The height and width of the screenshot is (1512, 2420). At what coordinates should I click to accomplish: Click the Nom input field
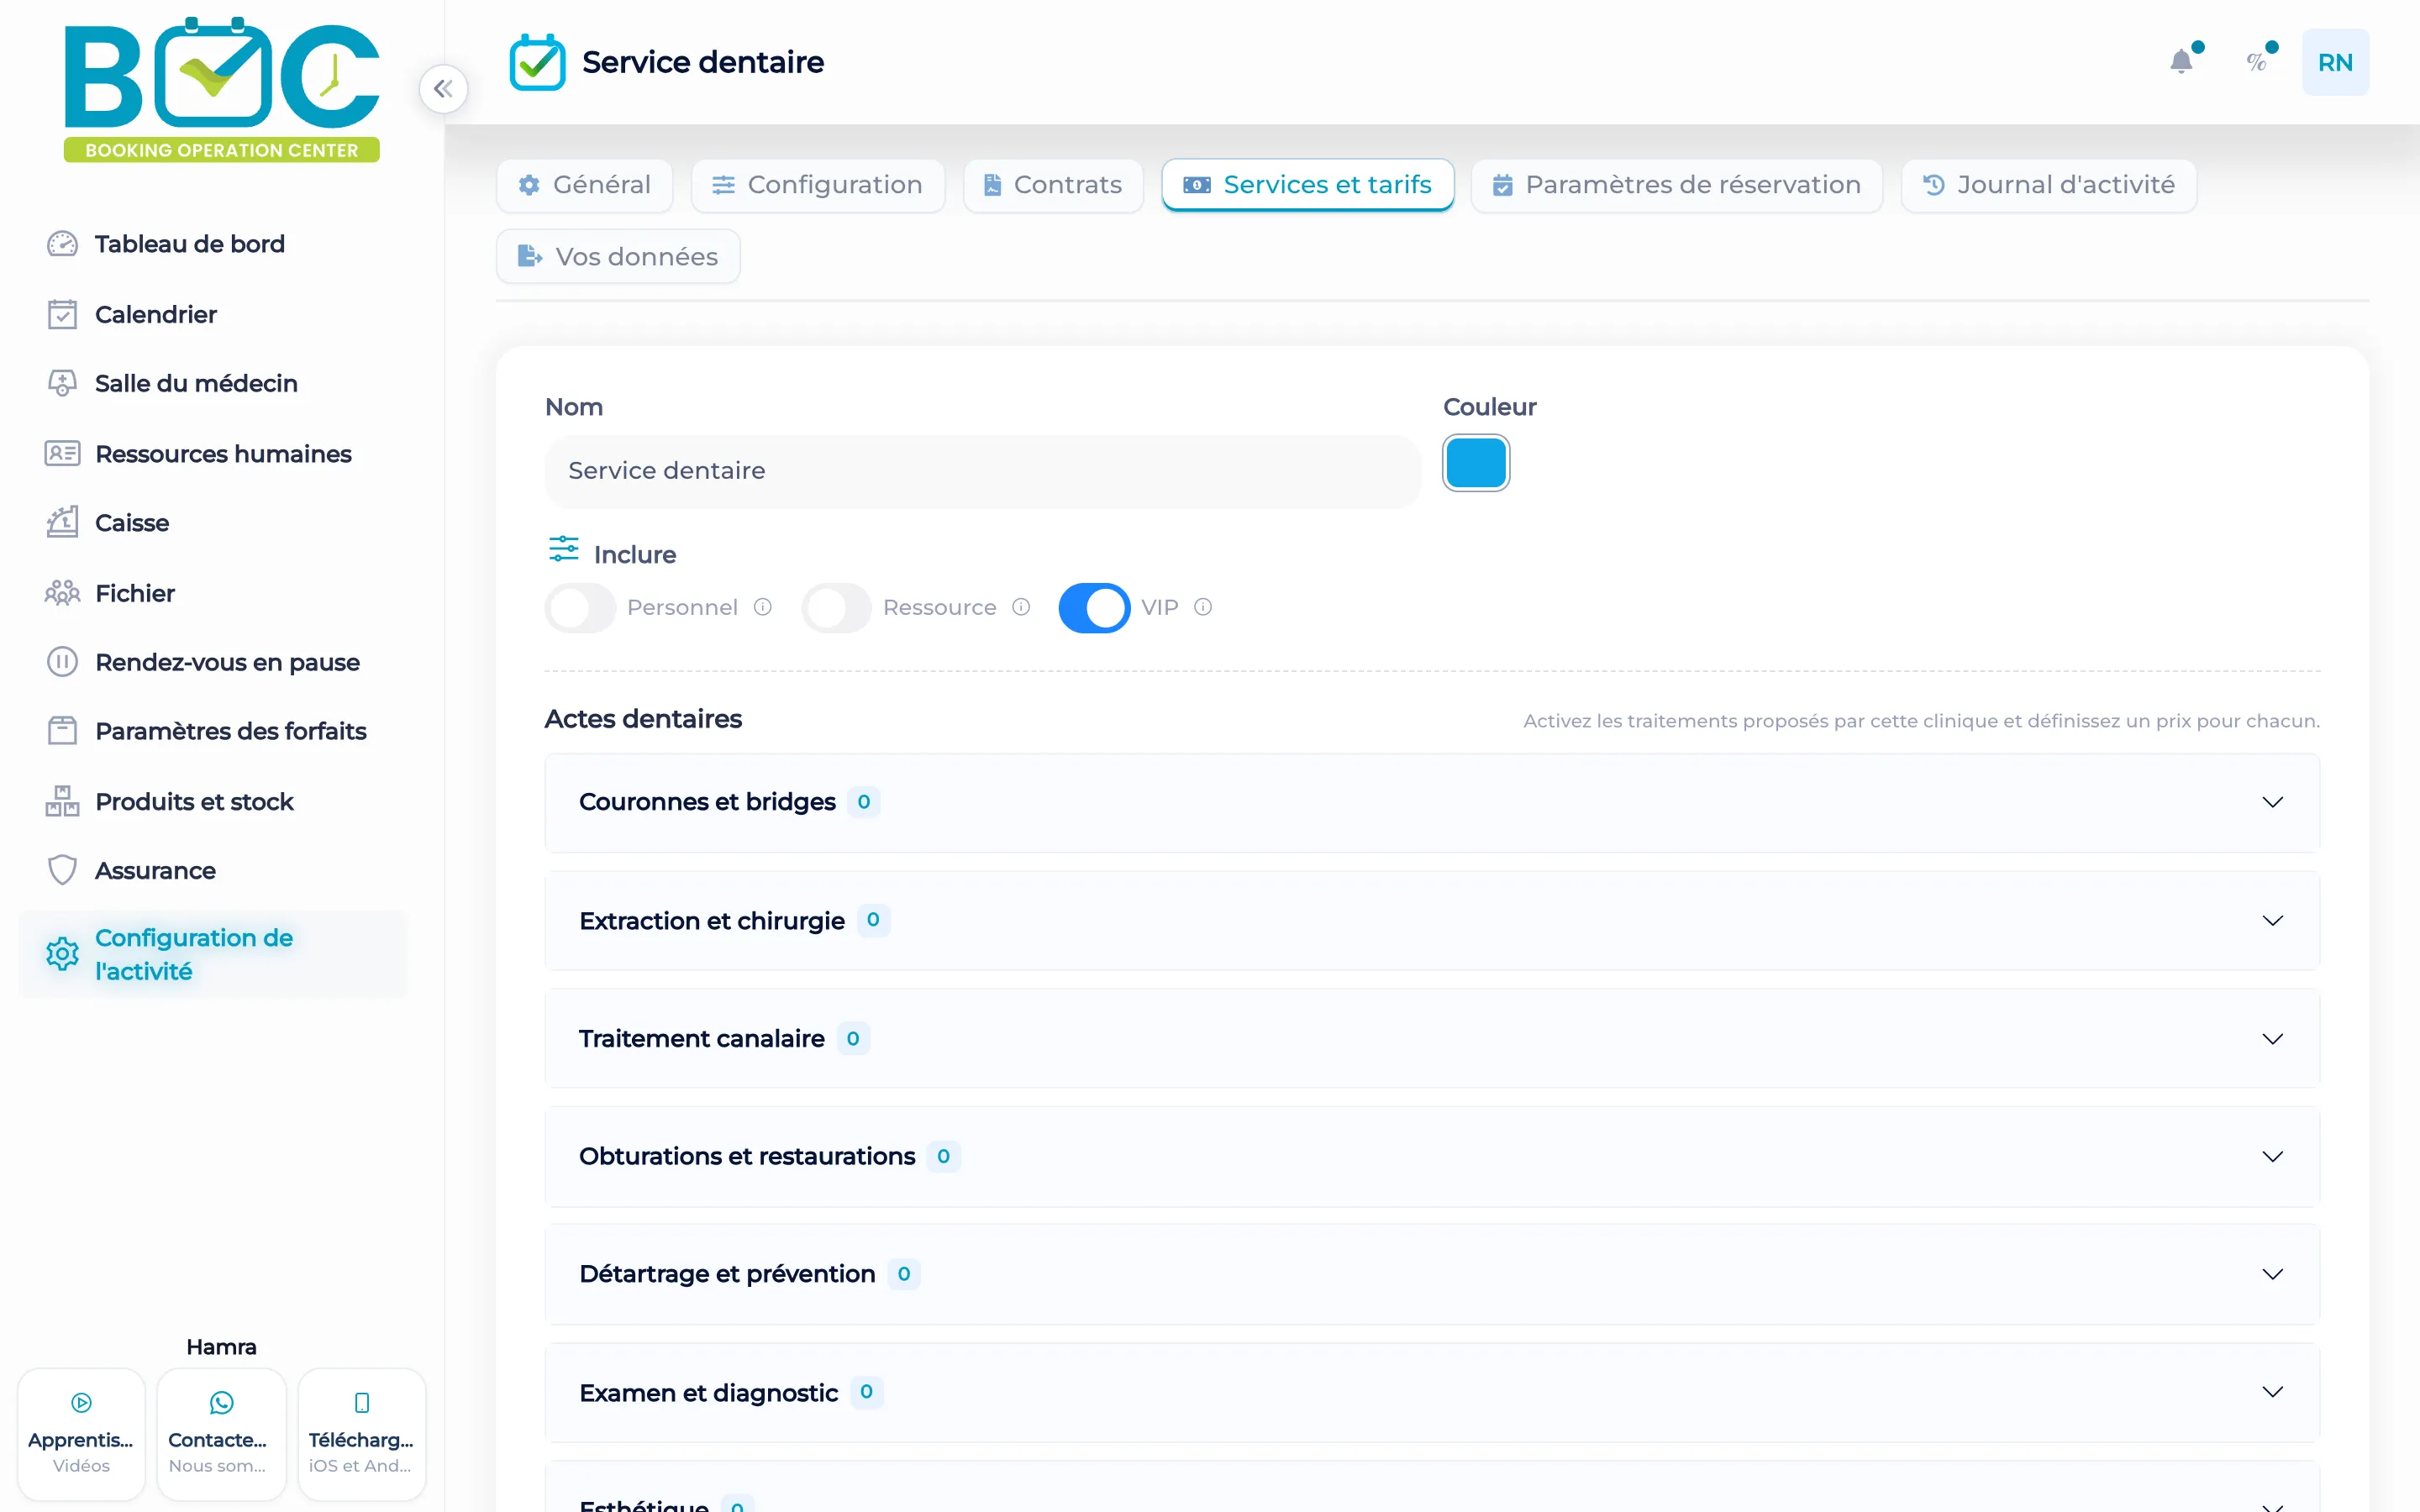tap(982, 471)
